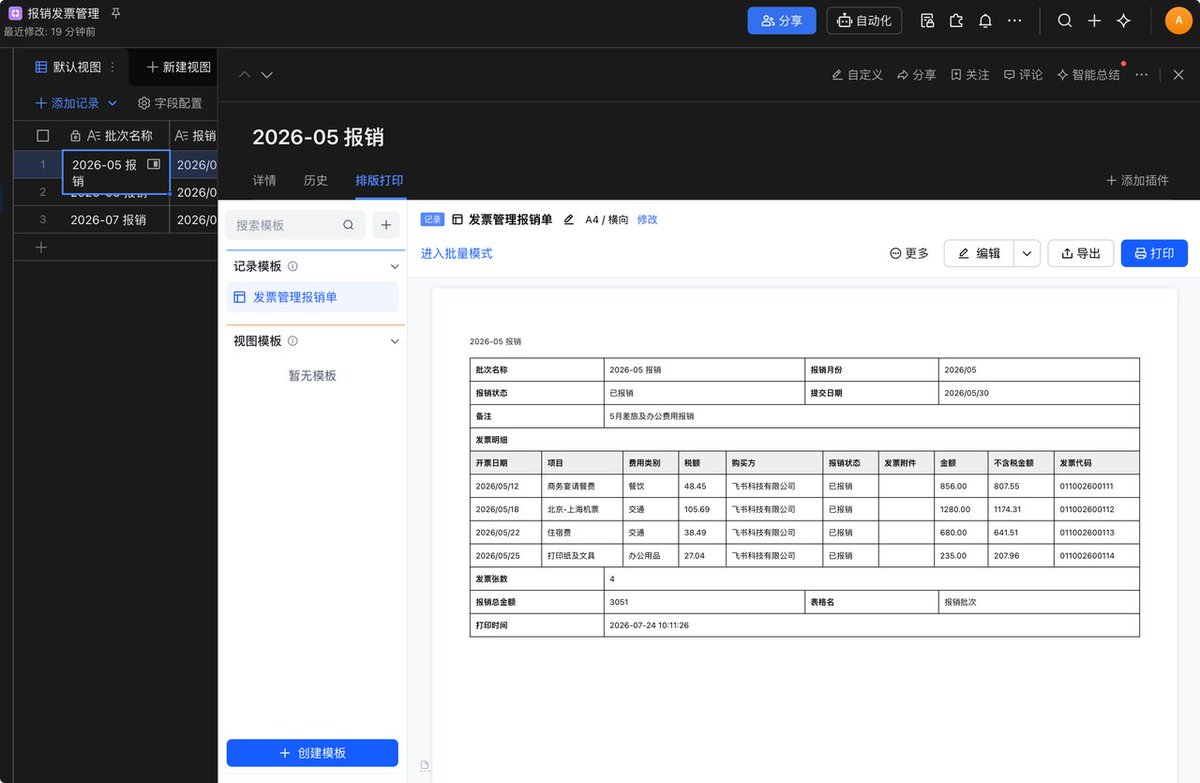Open 智能总结 in record panel
Screen dimensions: 1200x783
click(1088, 75)
